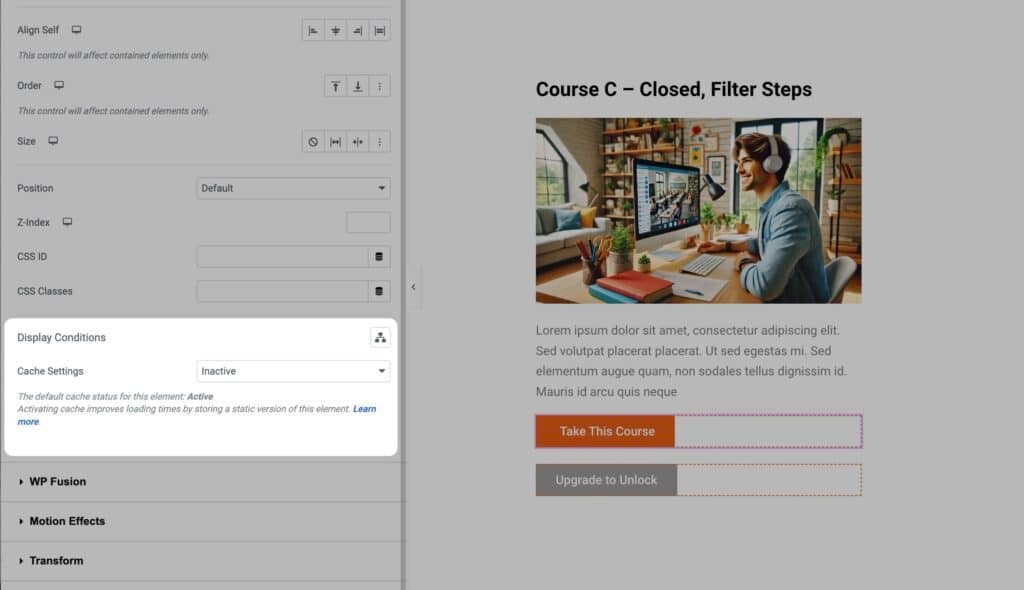Open dynamic tags for CSS Classes
This screenshot has width=1024, height=590.
pyautogui.click(x=379, y=291)
